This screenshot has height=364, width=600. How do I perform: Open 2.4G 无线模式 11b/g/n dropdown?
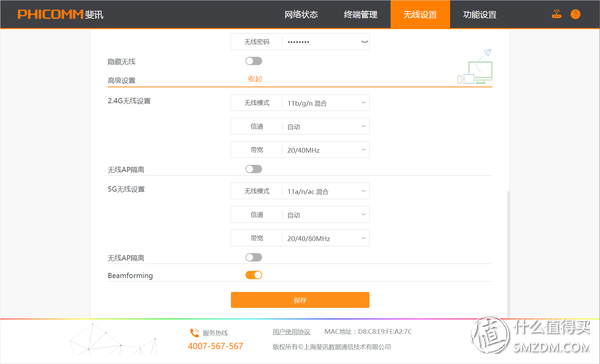[300, 103]
